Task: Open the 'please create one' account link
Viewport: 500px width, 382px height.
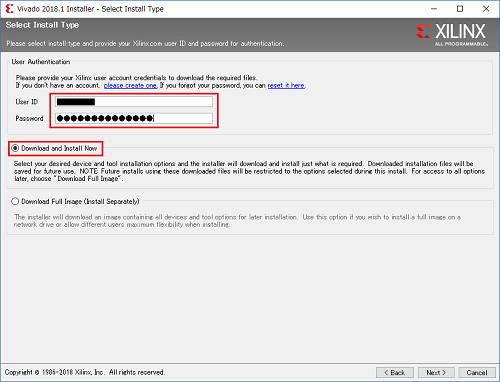Action: coord(130,86)
